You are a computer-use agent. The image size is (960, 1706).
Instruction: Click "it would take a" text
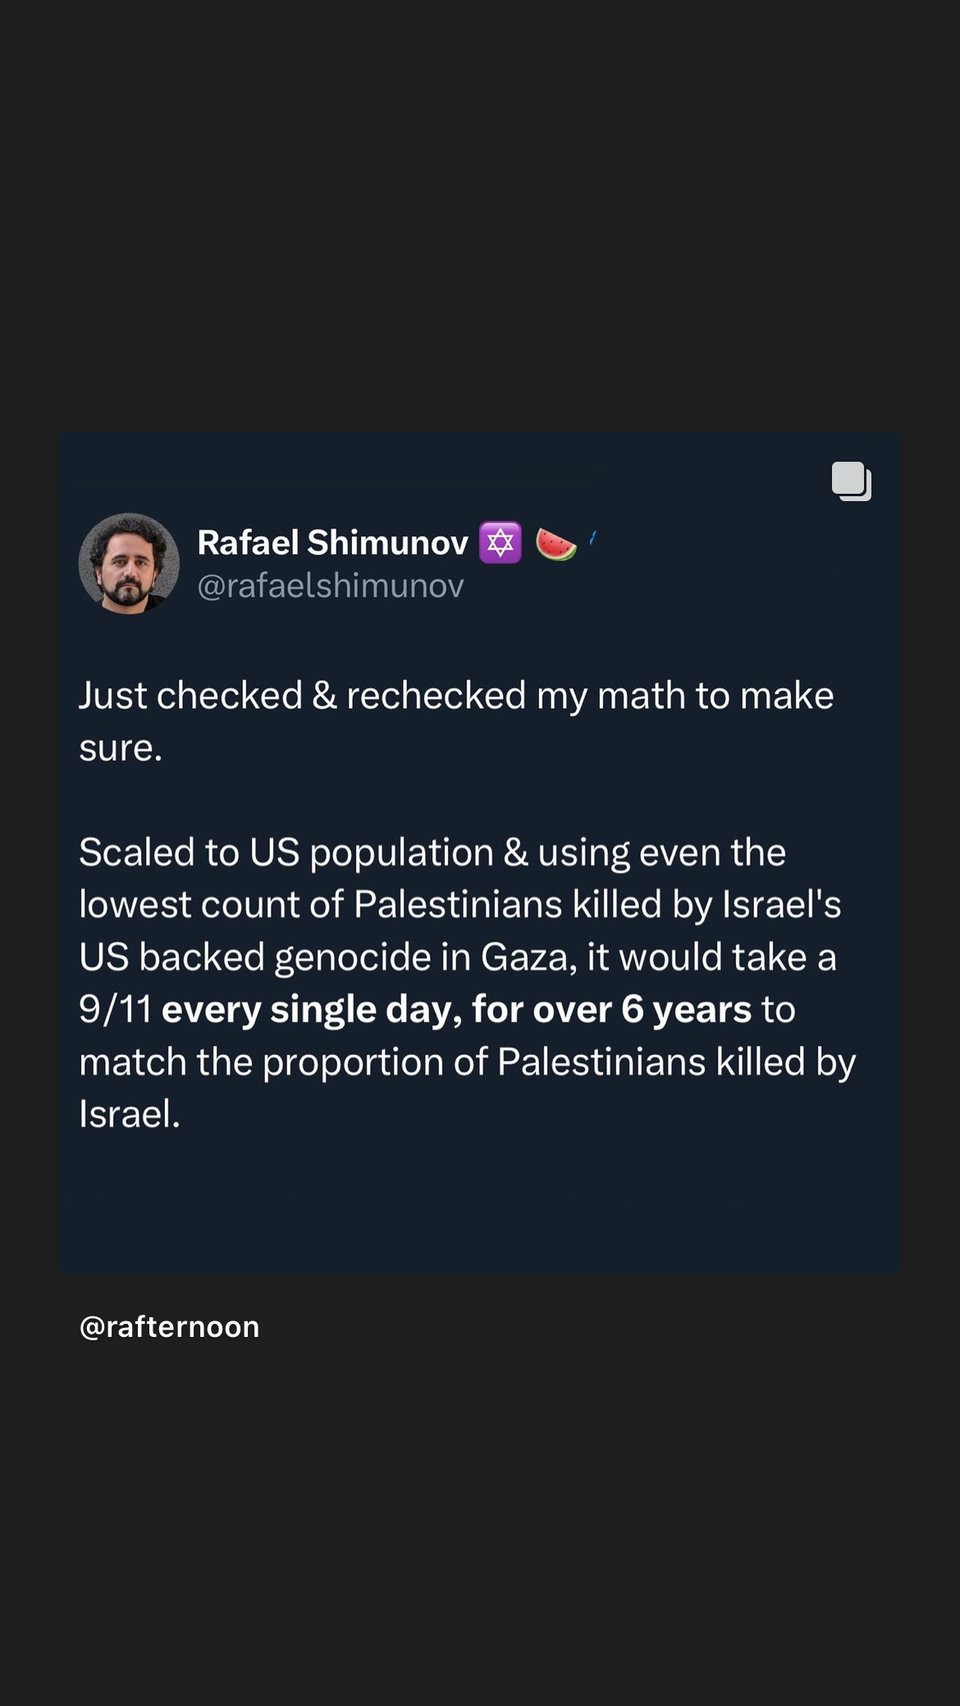click(711, 957)
